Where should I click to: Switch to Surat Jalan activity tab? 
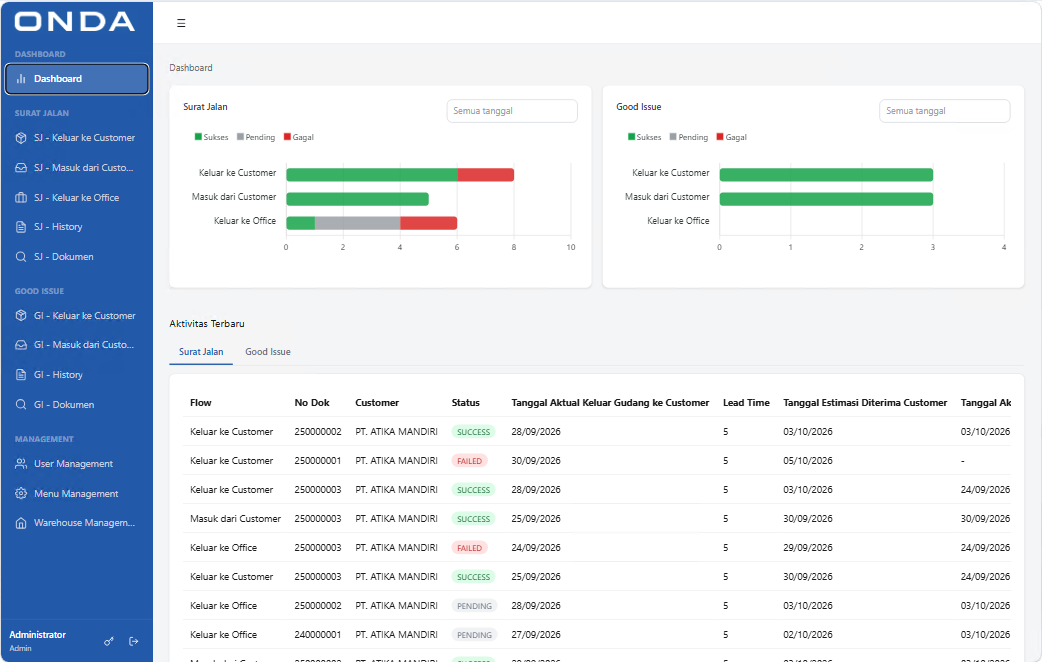pos(201,352)
